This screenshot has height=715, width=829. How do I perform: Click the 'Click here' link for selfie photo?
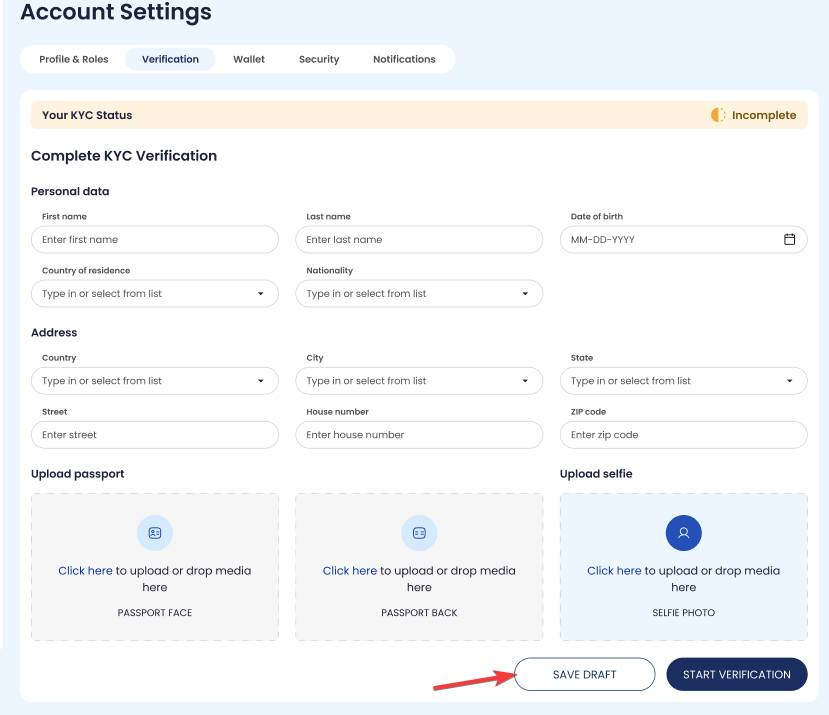pos(614,571)
